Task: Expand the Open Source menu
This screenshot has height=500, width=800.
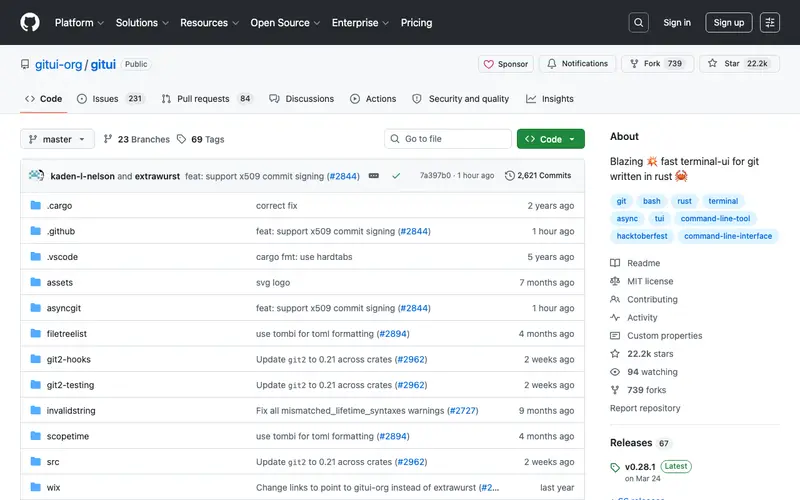Action: click(285, 22)
